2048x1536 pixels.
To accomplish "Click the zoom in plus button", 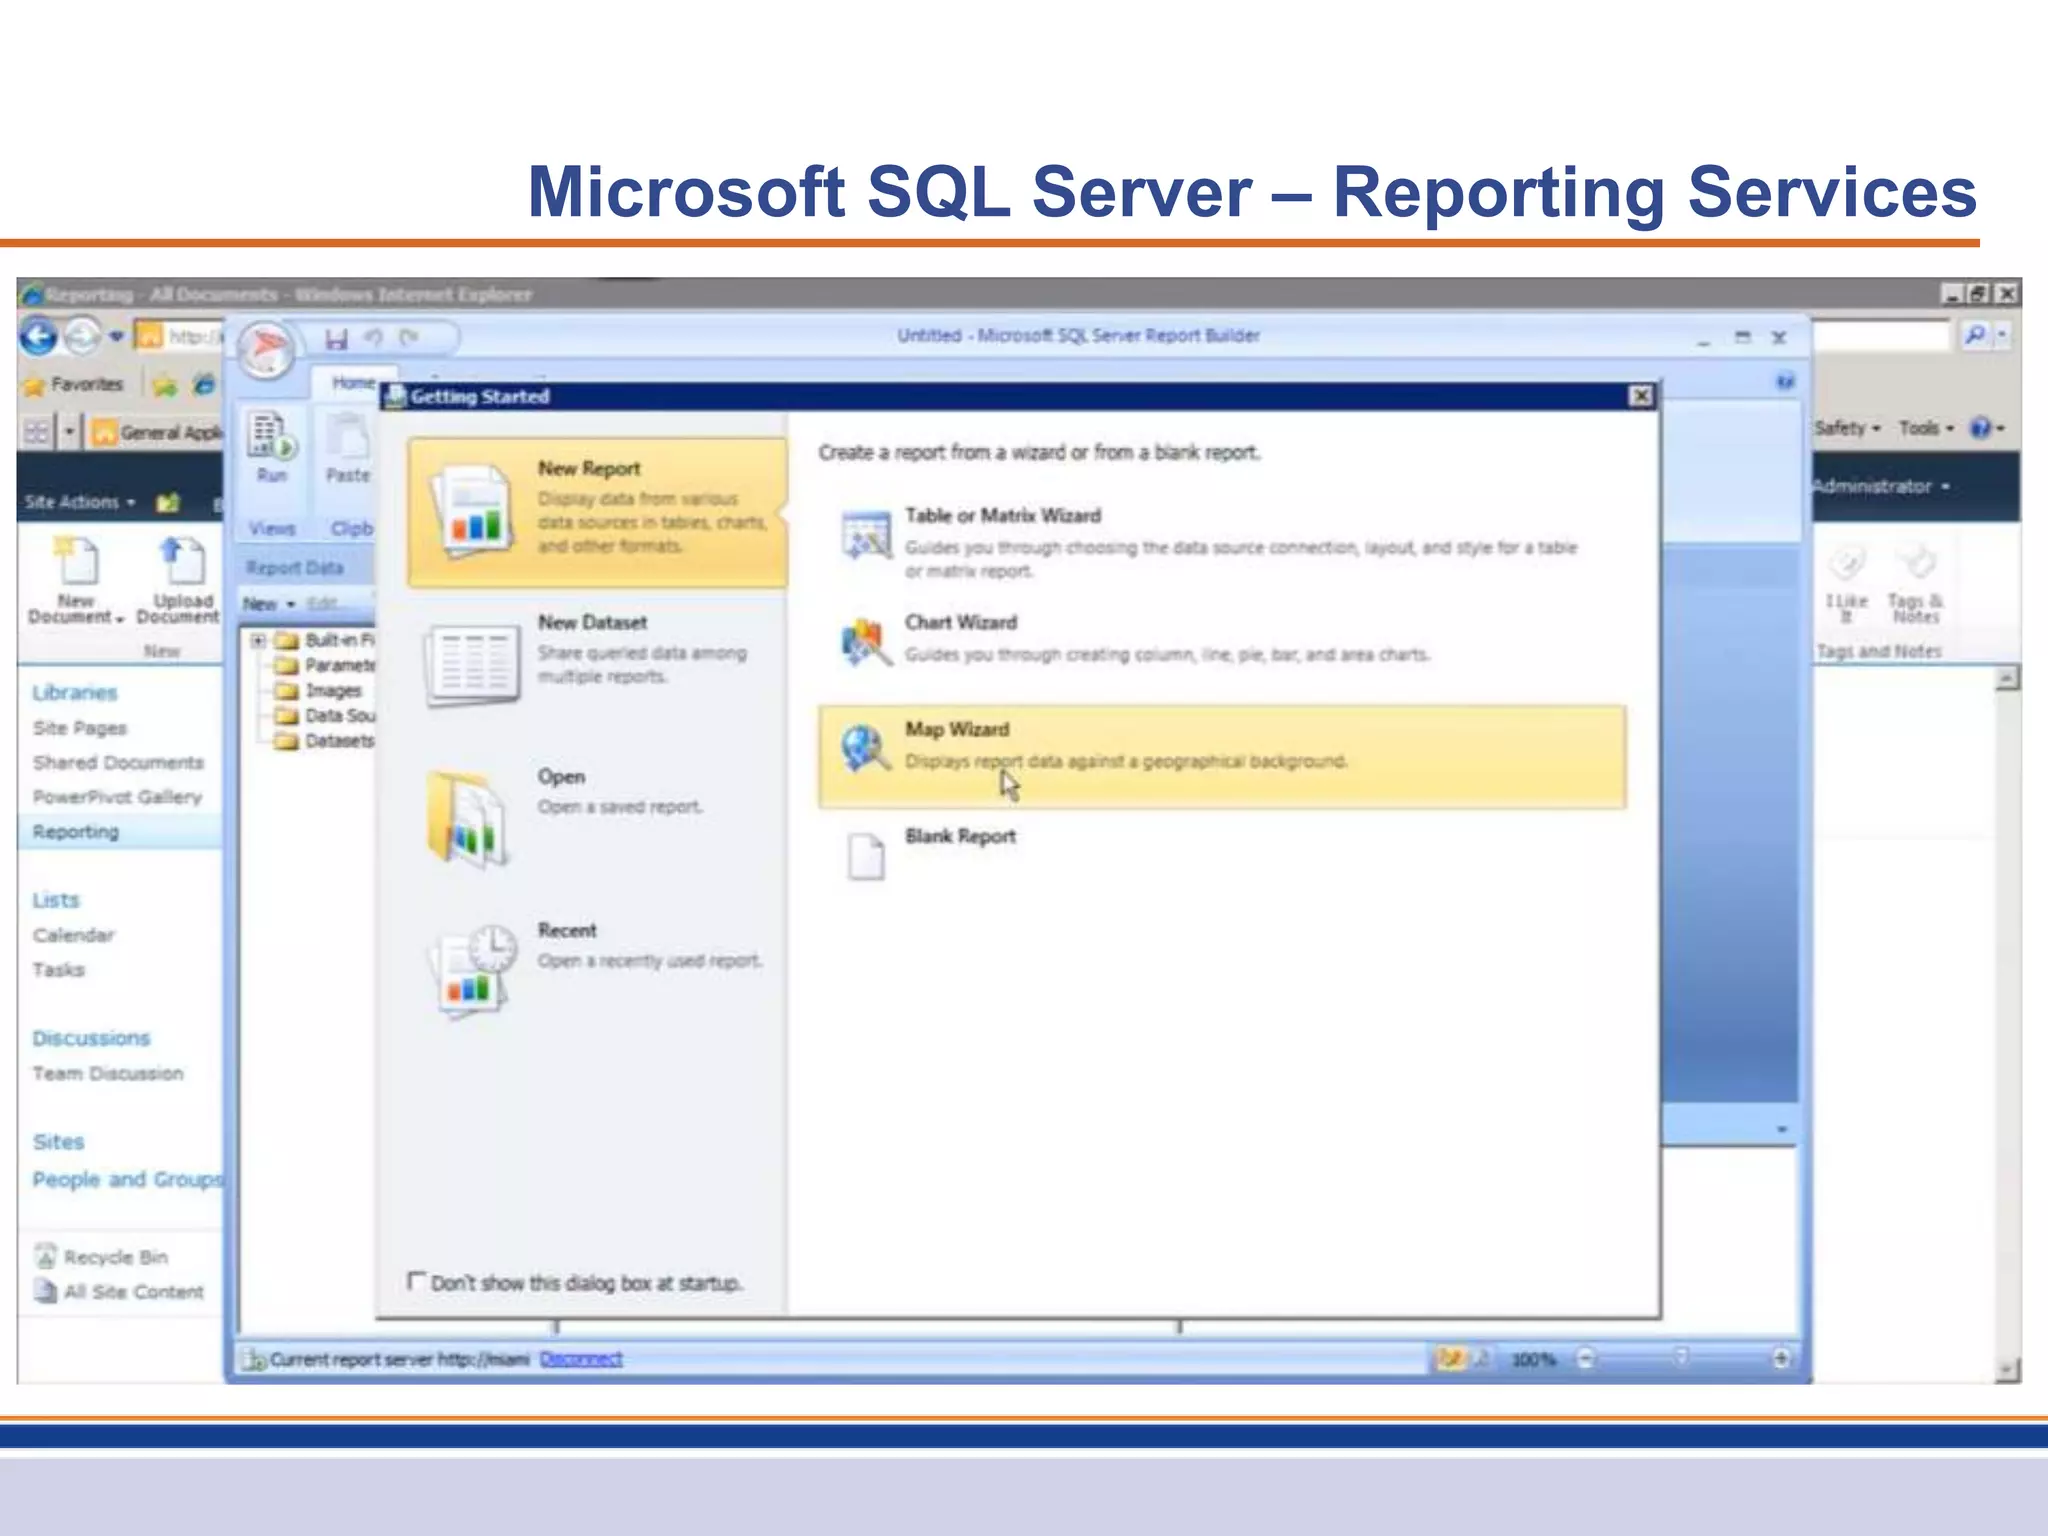I will (1781, 1357).
